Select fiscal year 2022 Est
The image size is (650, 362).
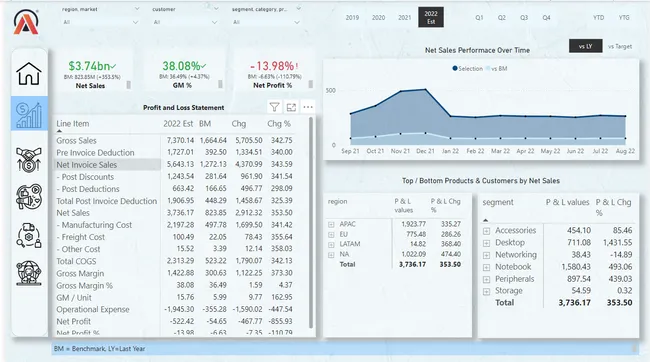(431, 17)
